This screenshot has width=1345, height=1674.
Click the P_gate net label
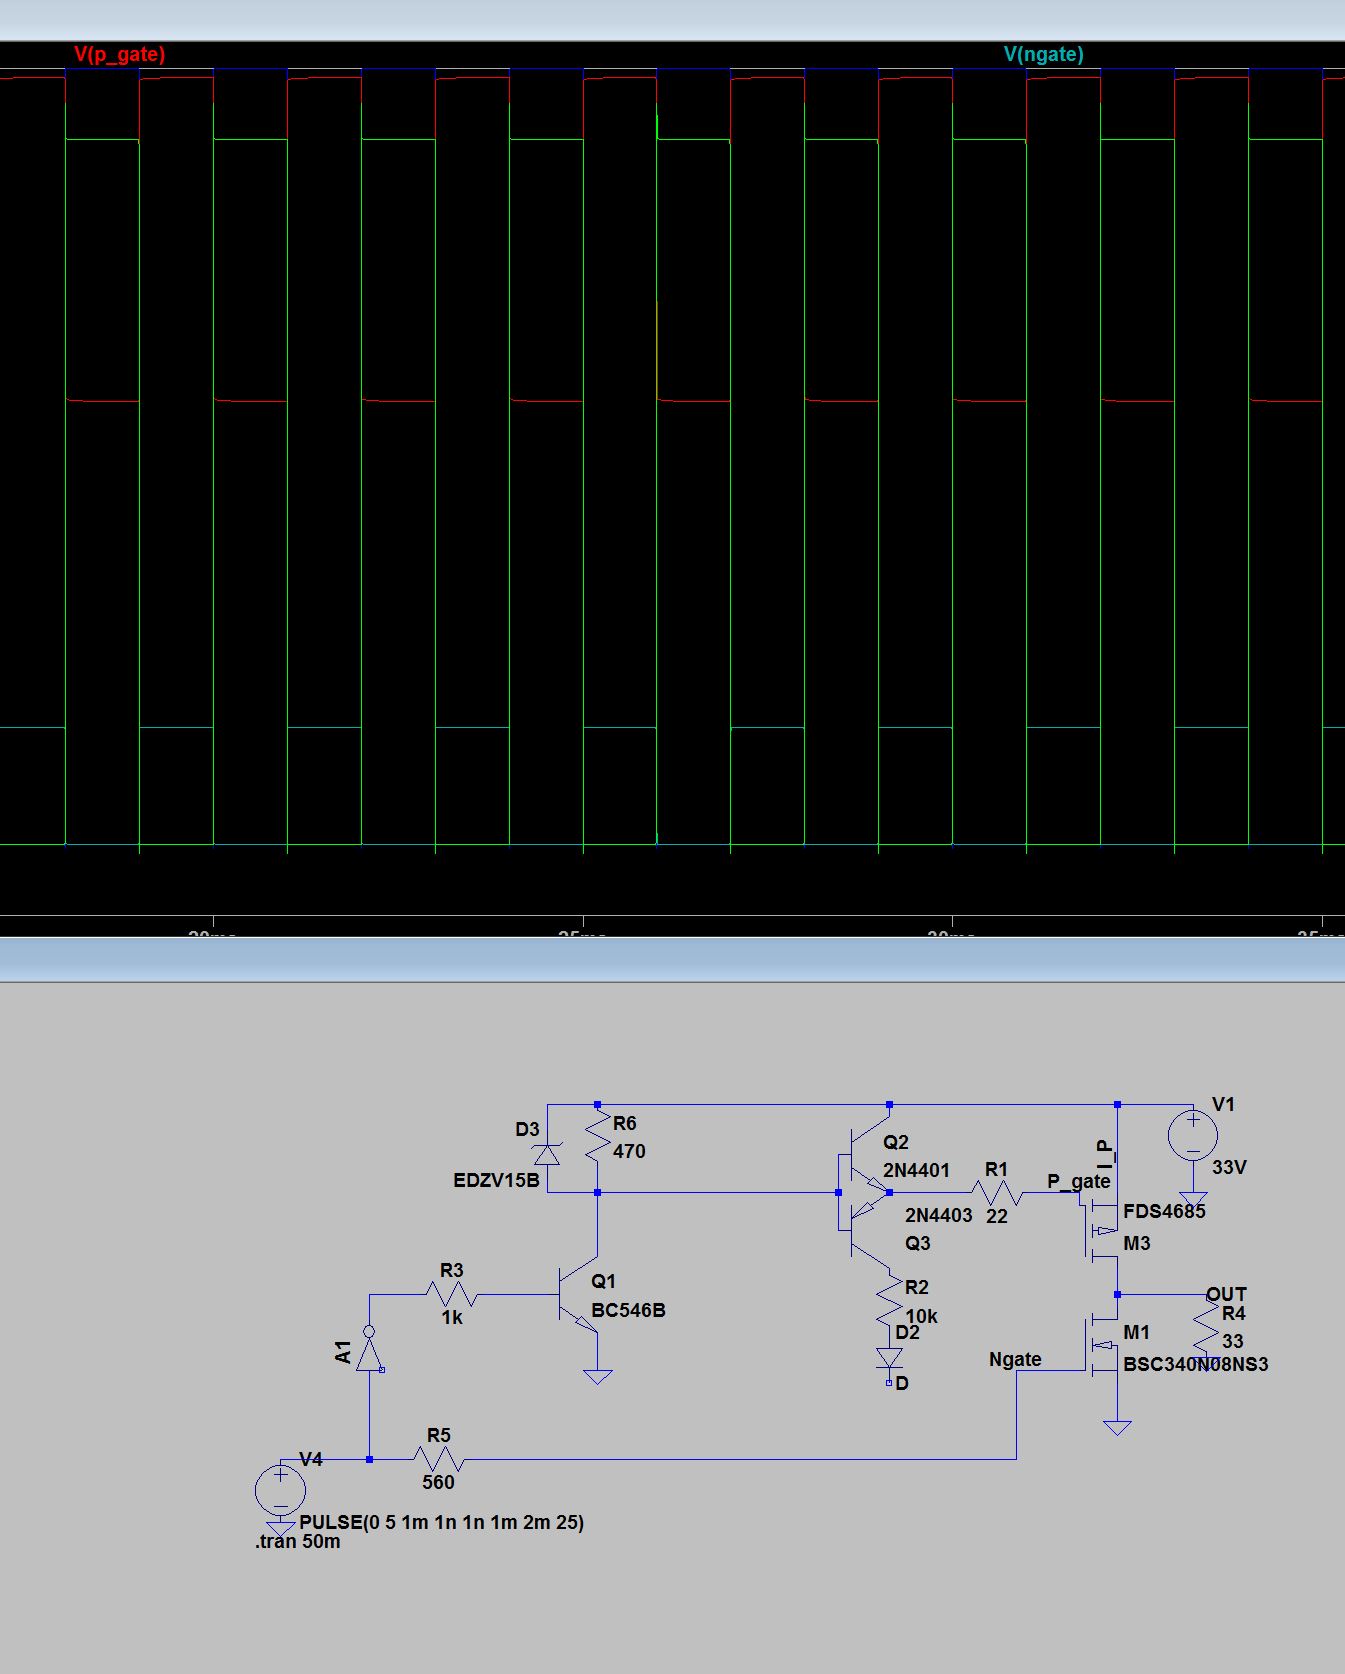pos(1078,1181)
